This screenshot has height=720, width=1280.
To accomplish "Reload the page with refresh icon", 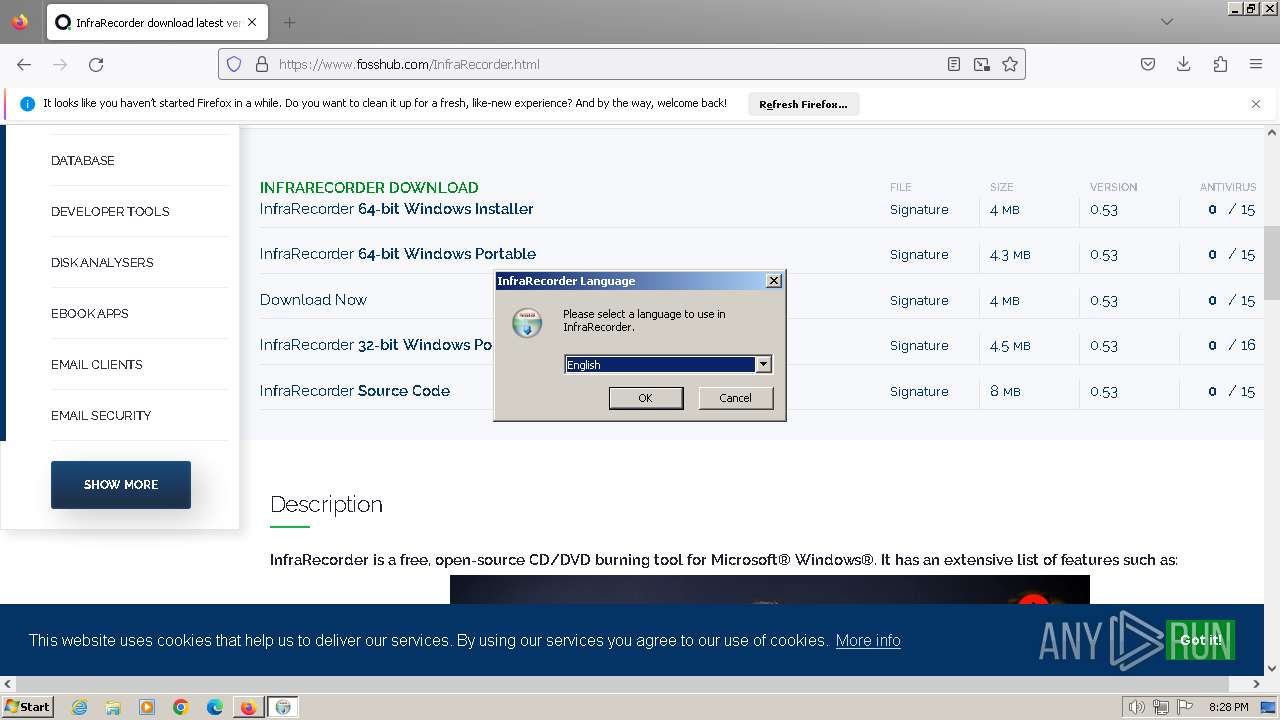I will click(96, 64).
